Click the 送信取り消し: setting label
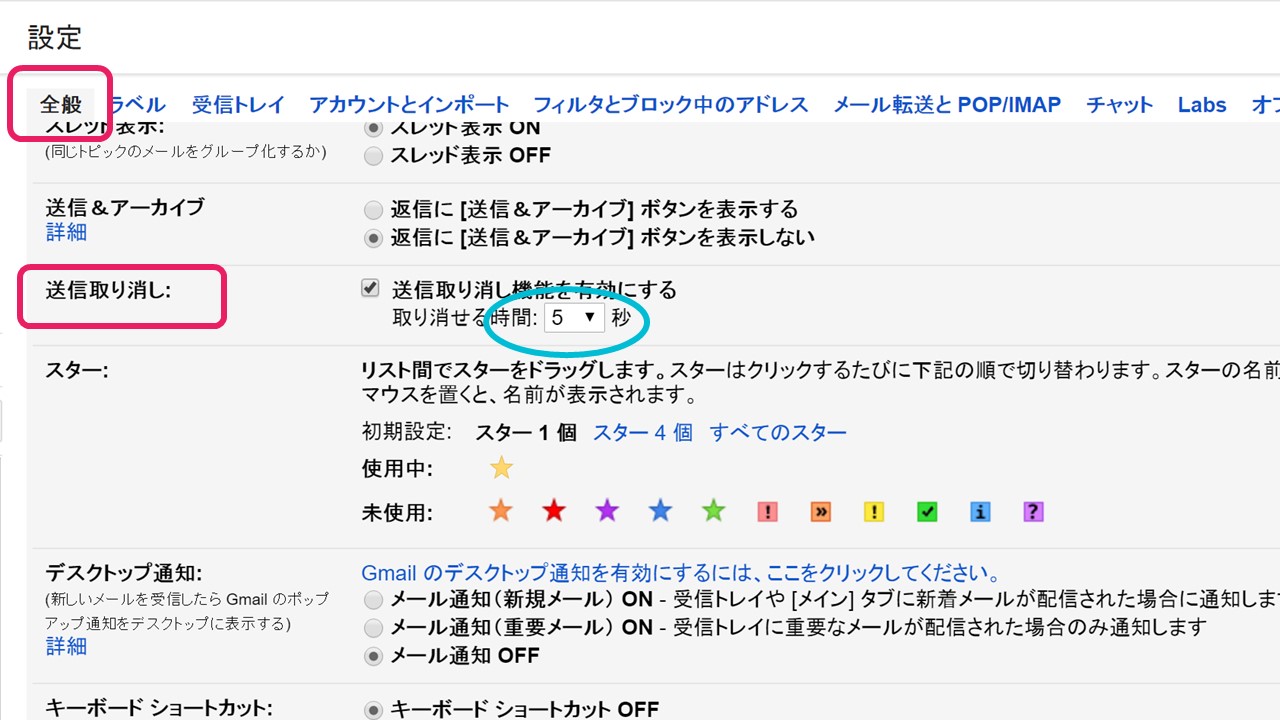The height and width of the screenshot is (720, 1280). (x=108, y=291)
